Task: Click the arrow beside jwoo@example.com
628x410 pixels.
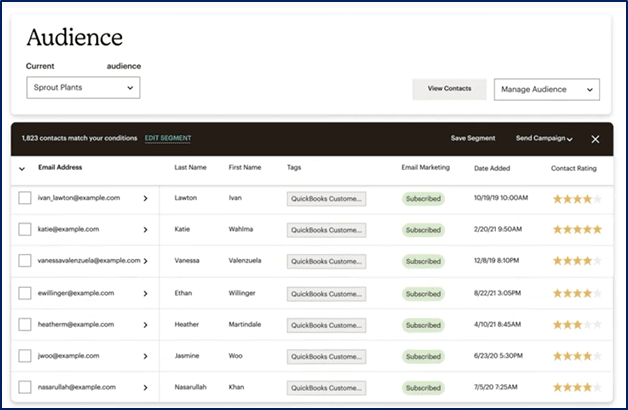Action: [x=145, y=357]
